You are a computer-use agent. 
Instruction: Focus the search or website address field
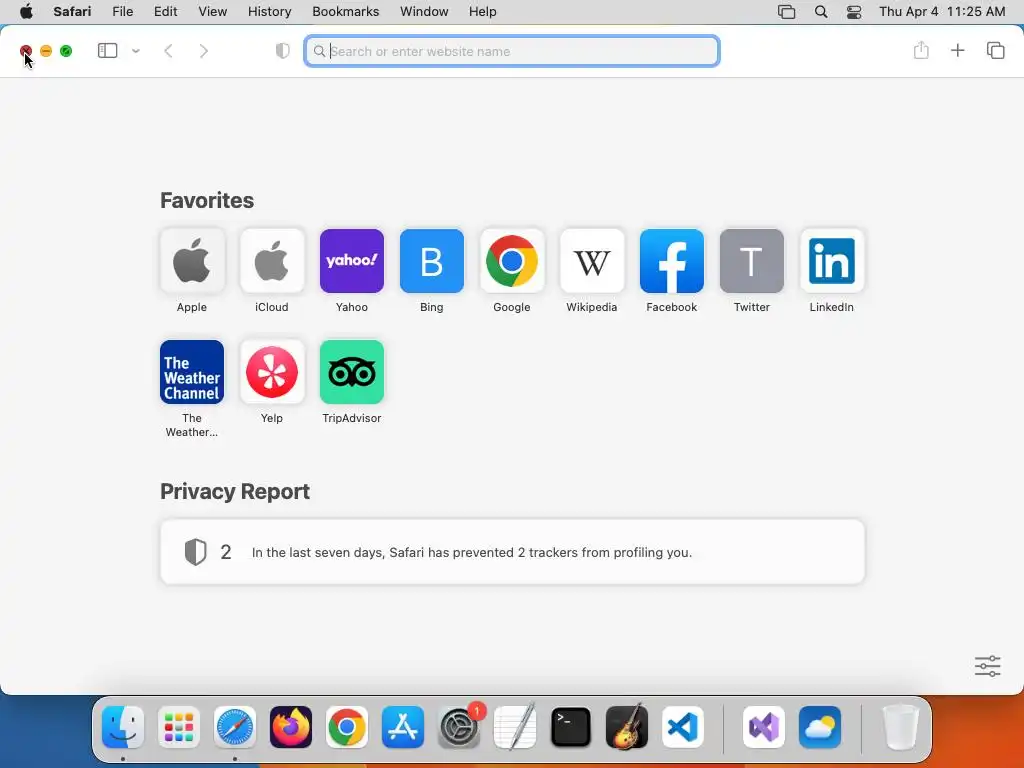(x=512, y=51)
